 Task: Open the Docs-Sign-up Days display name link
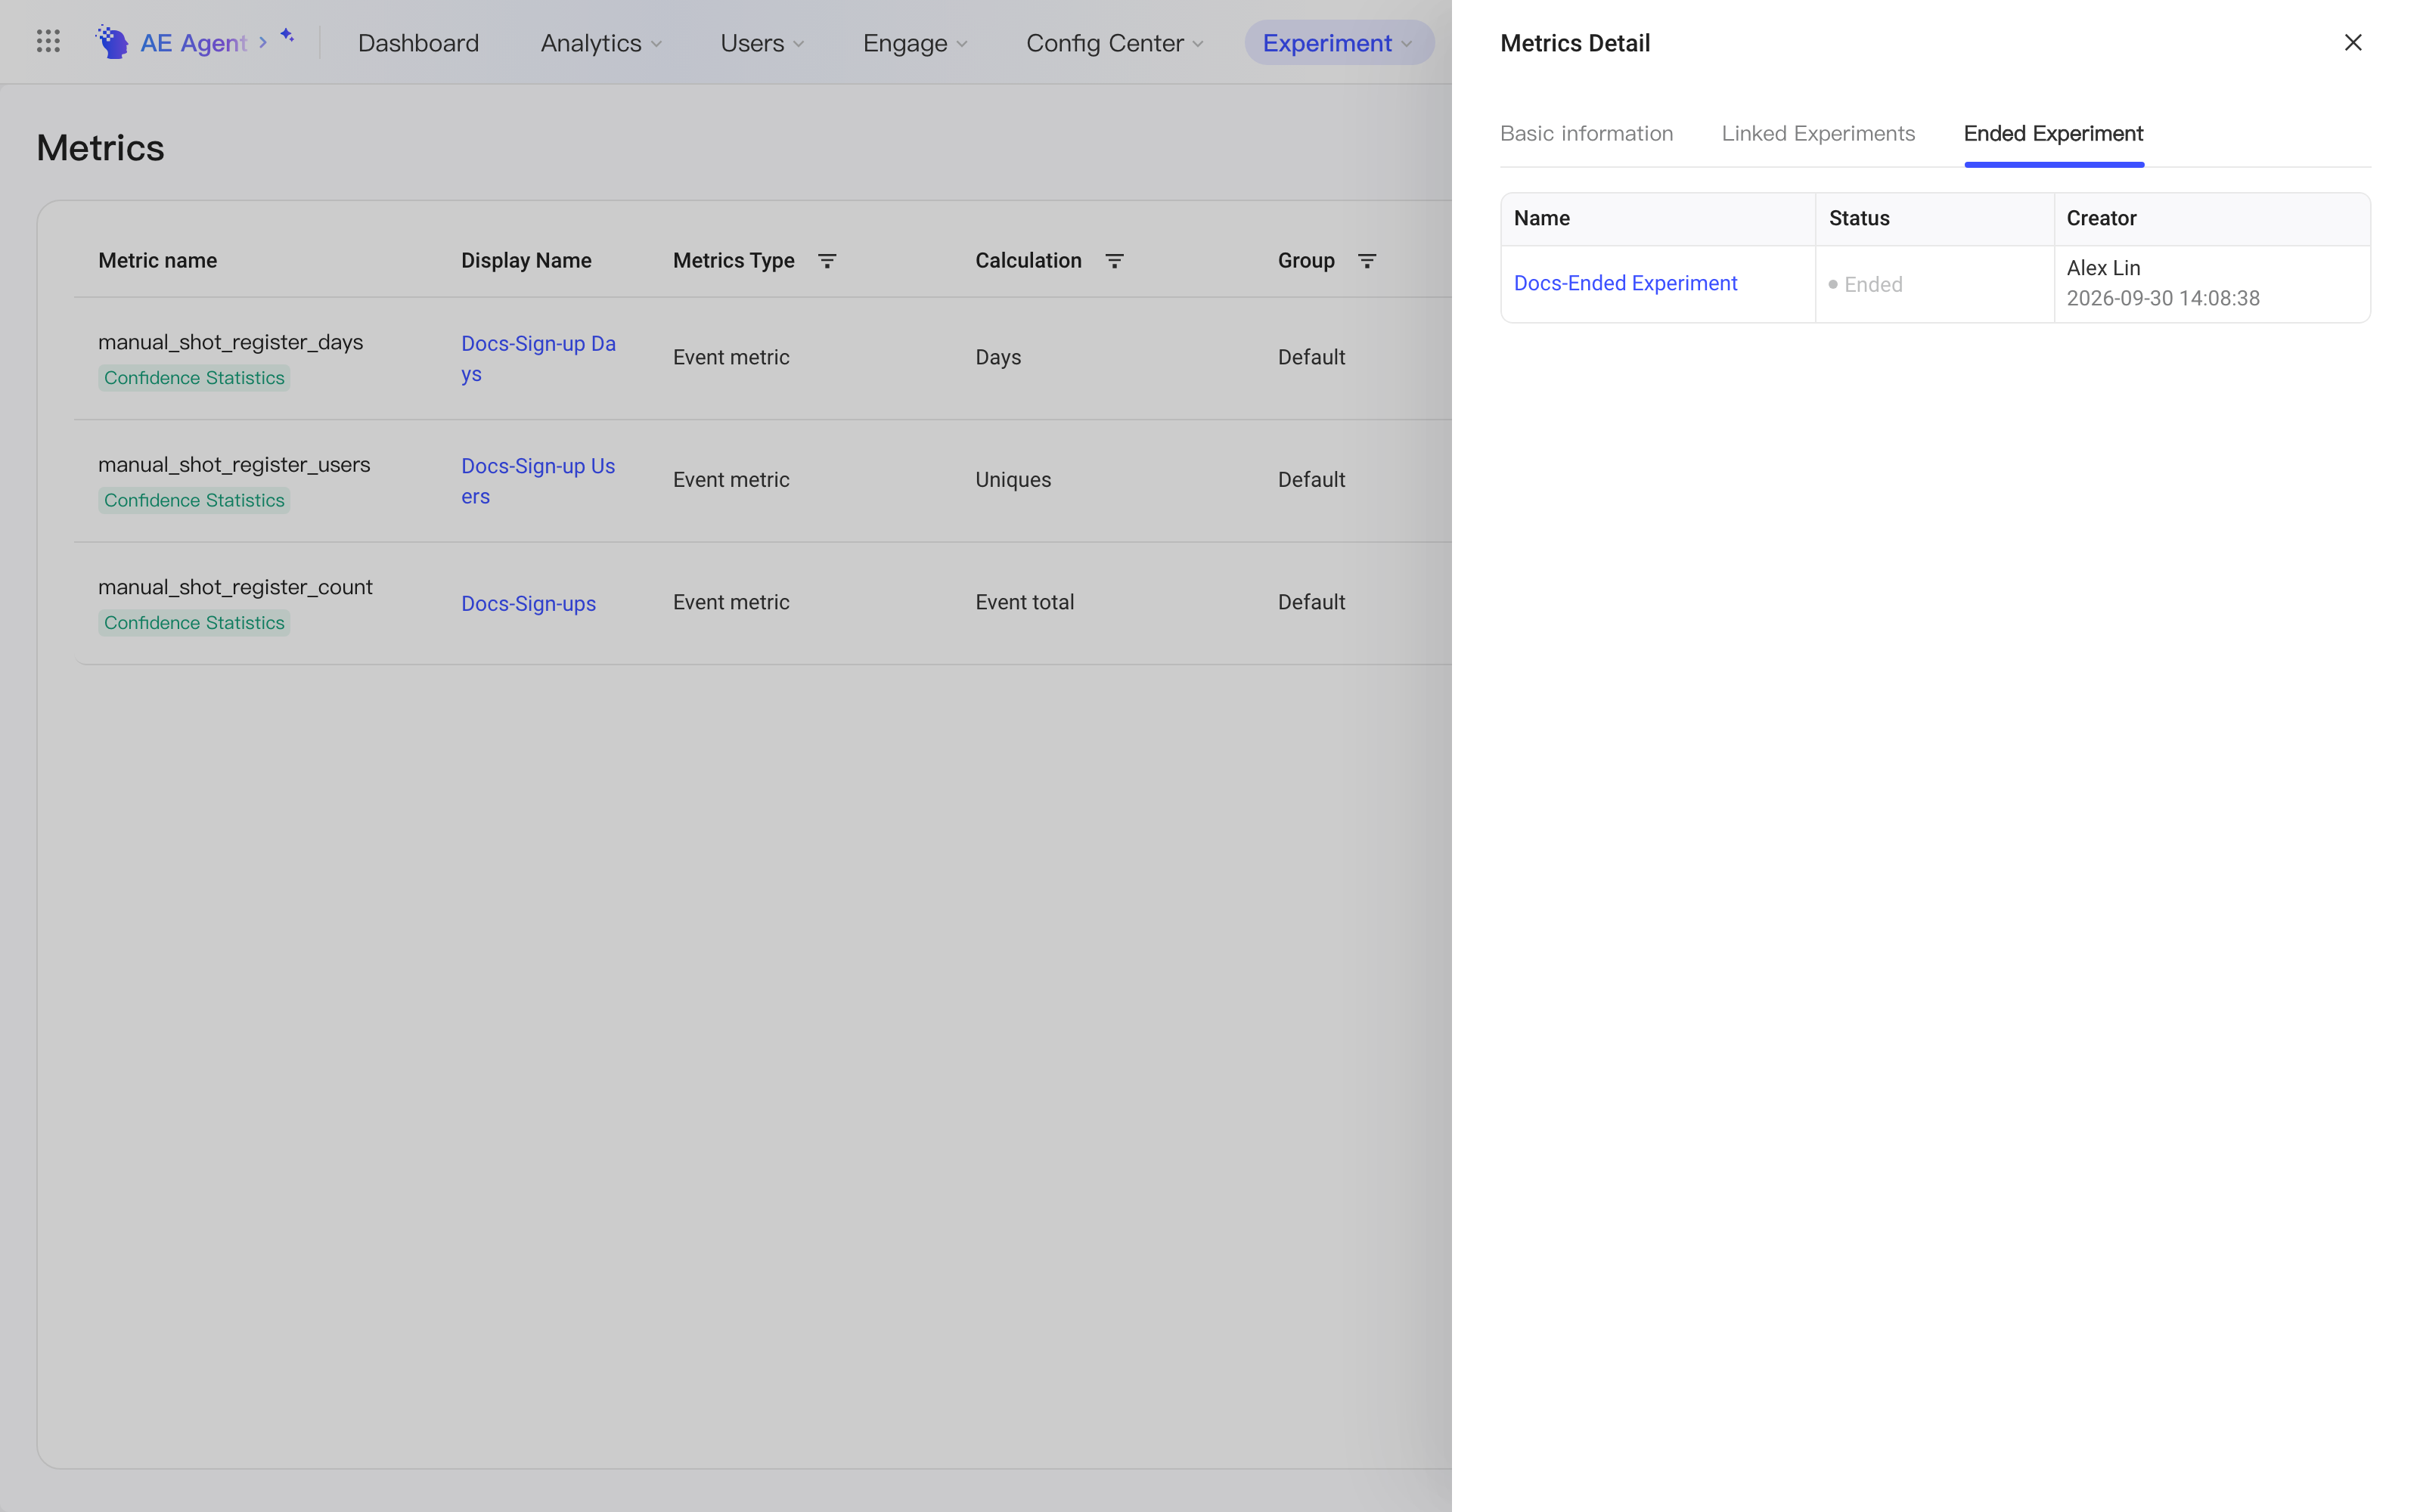pos(538,358)
